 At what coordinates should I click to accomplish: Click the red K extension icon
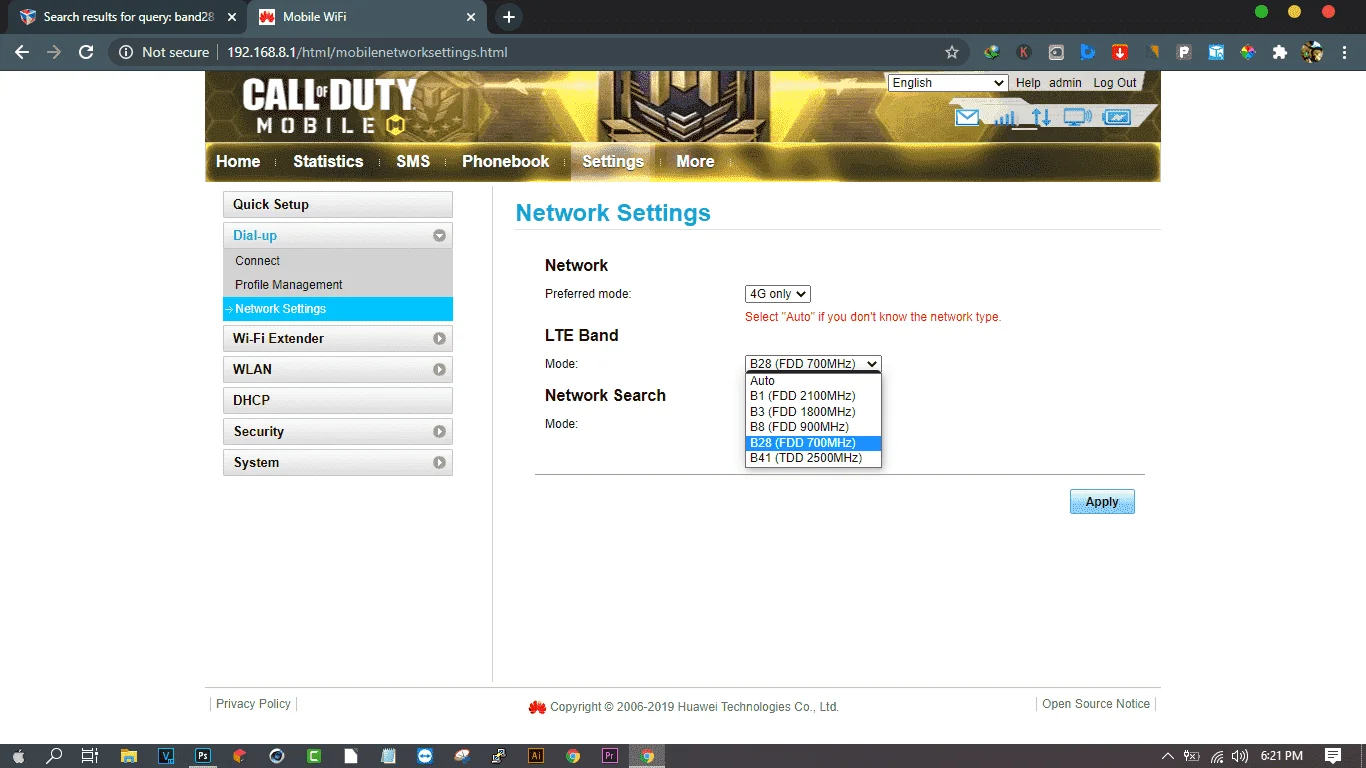click(1024, 52)
